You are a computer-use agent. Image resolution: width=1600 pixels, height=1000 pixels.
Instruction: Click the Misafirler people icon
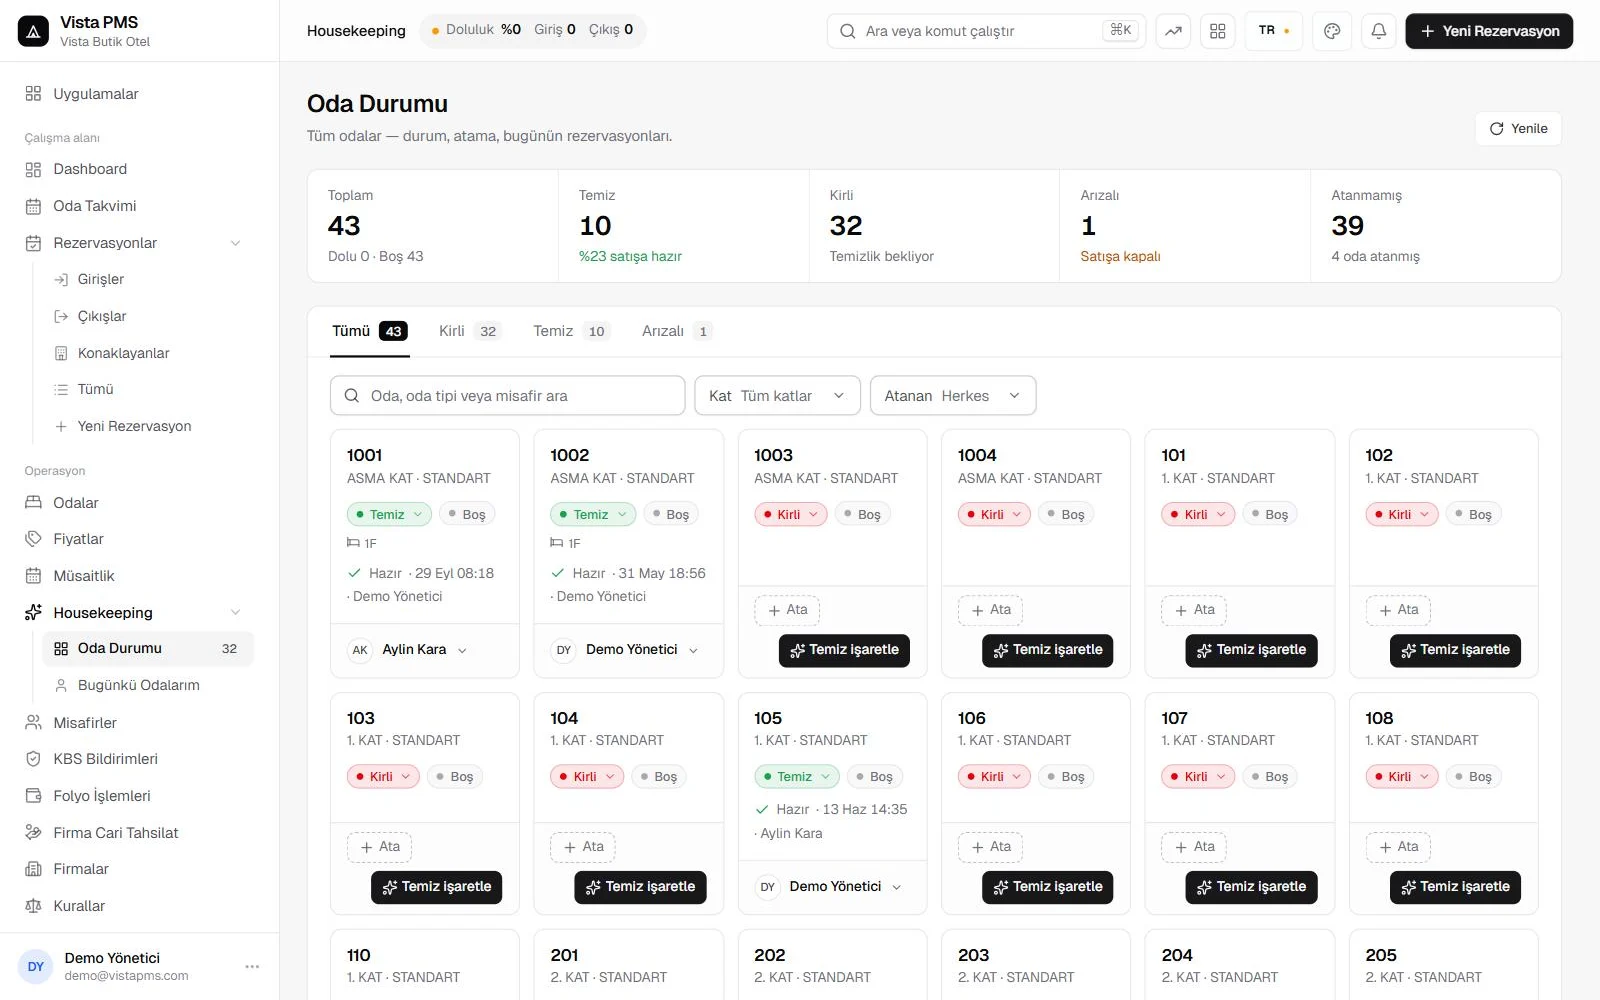pos(33,723)
